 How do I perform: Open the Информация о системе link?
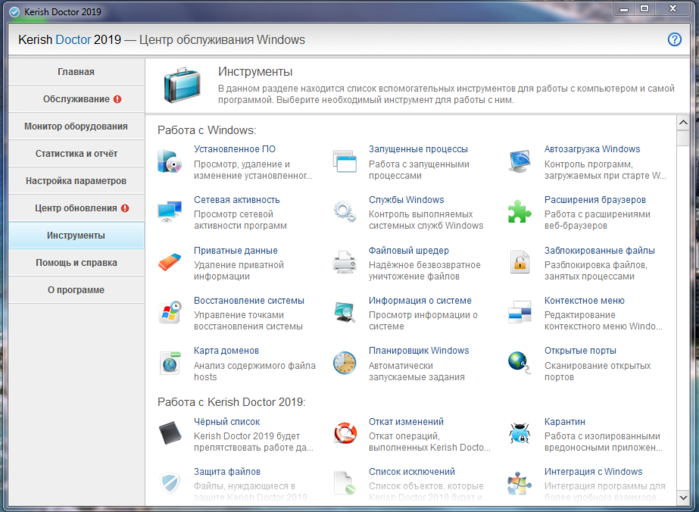(x=419, y=301)
